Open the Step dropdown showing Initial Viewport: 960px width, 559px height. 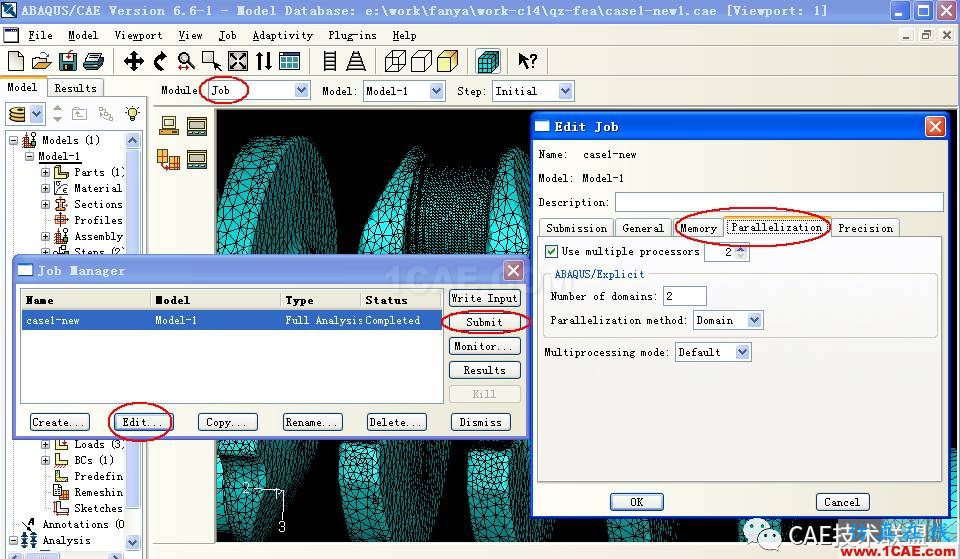[566, 91]
